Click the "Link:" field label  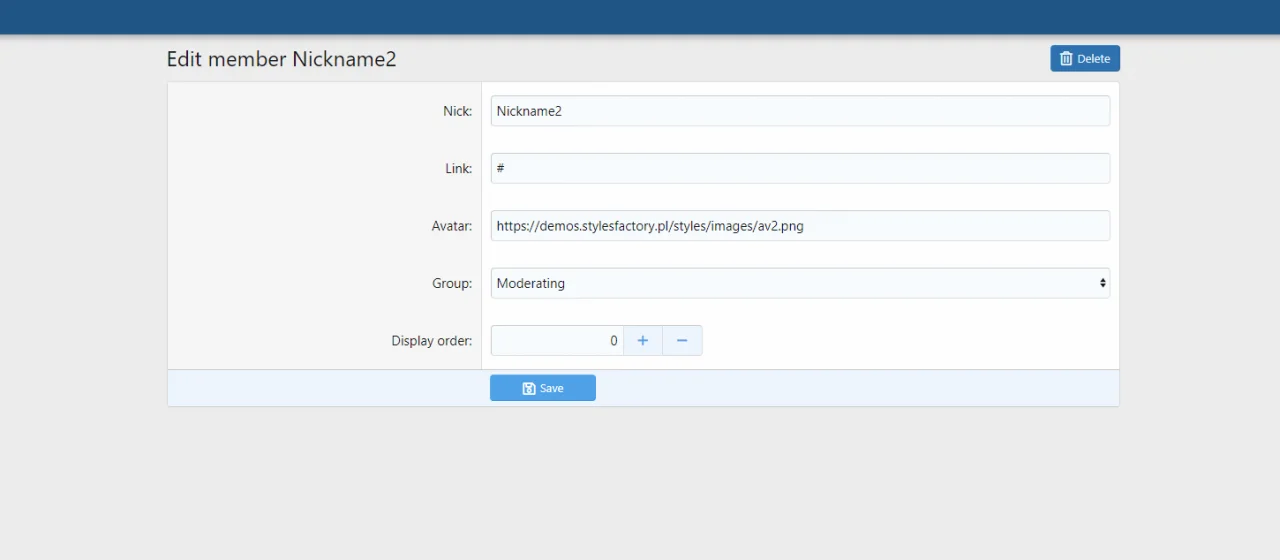(x=458, y=169)
